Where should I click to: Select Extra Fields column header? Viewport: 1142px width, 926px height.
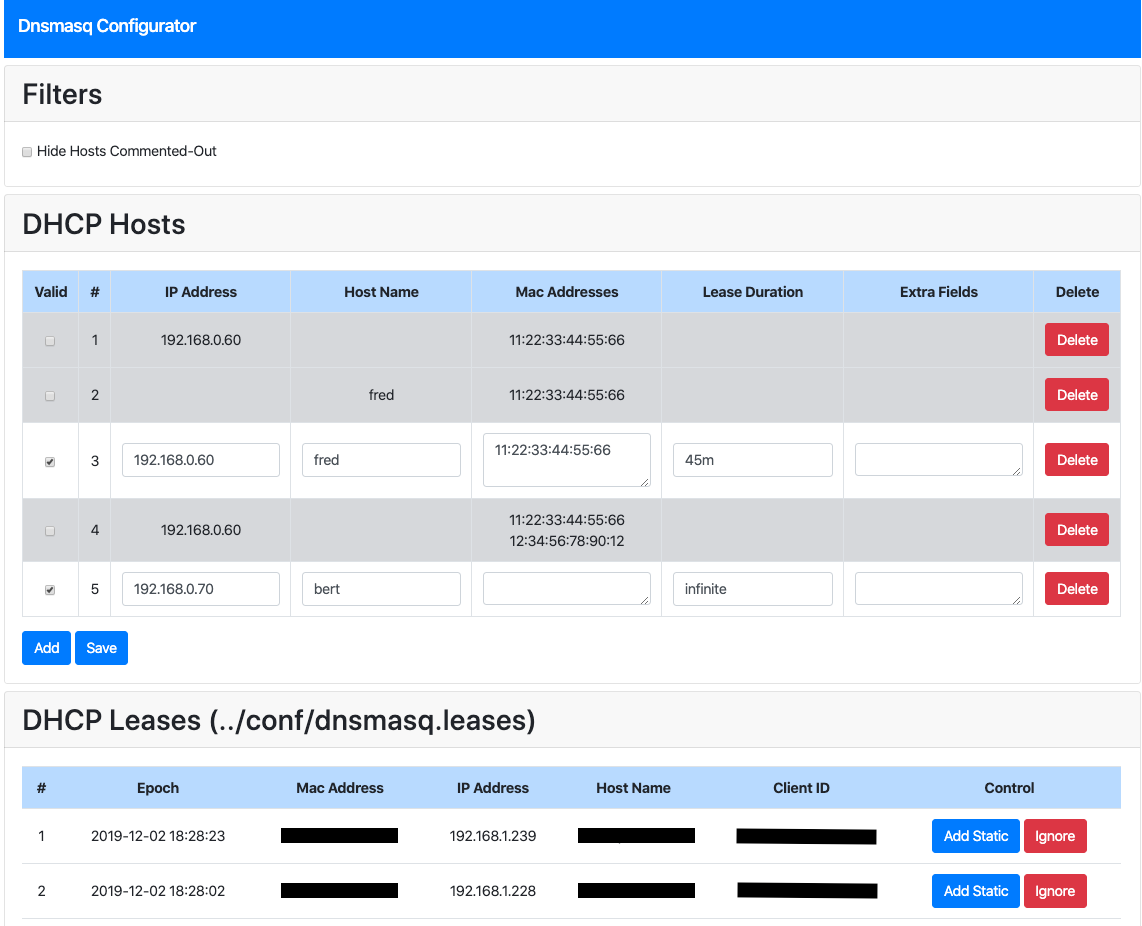(938, 292)
